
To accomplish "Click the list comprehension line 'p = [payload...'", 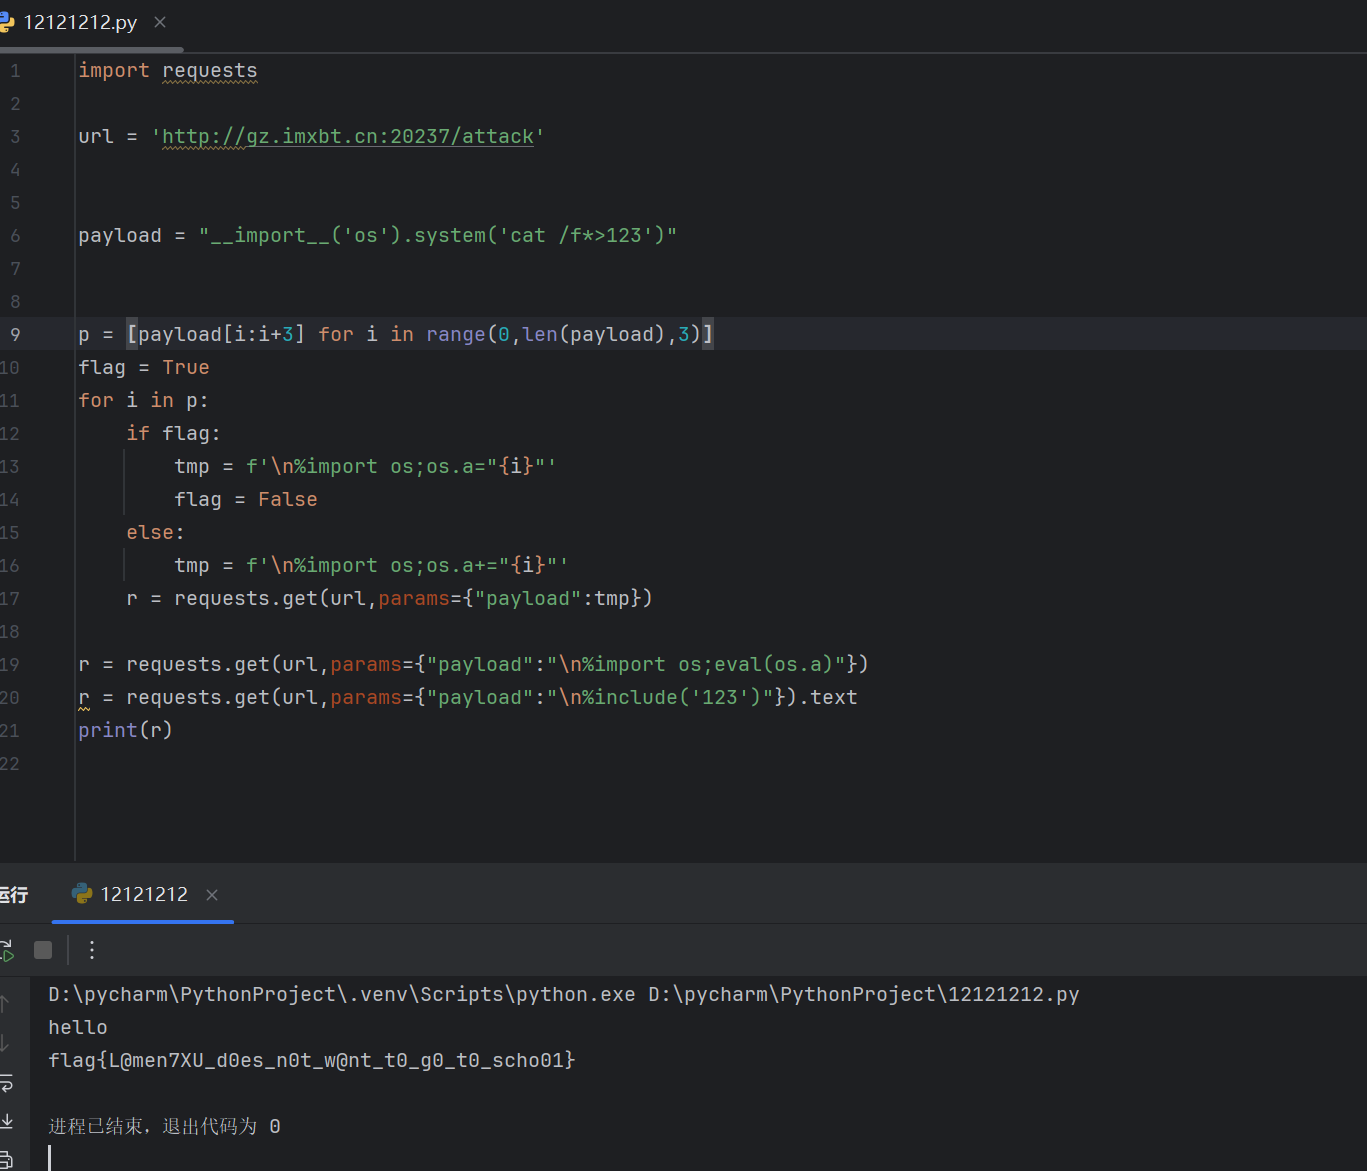I will [396, 334].
